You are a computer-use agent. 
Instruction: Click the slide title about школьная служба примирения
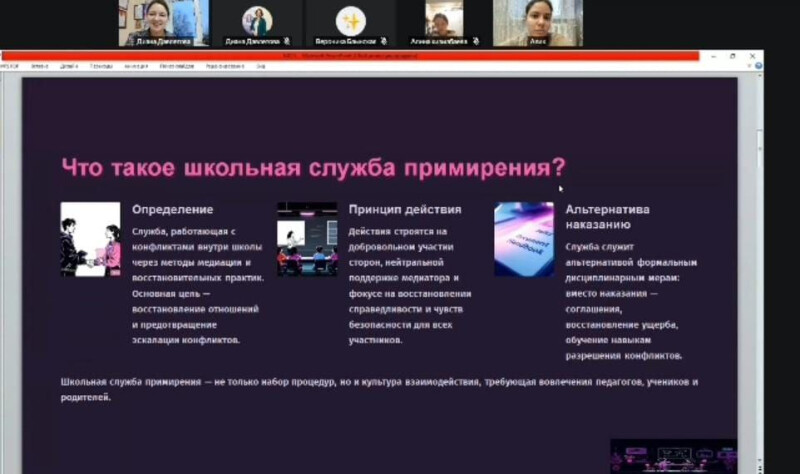tap(313, 166)
